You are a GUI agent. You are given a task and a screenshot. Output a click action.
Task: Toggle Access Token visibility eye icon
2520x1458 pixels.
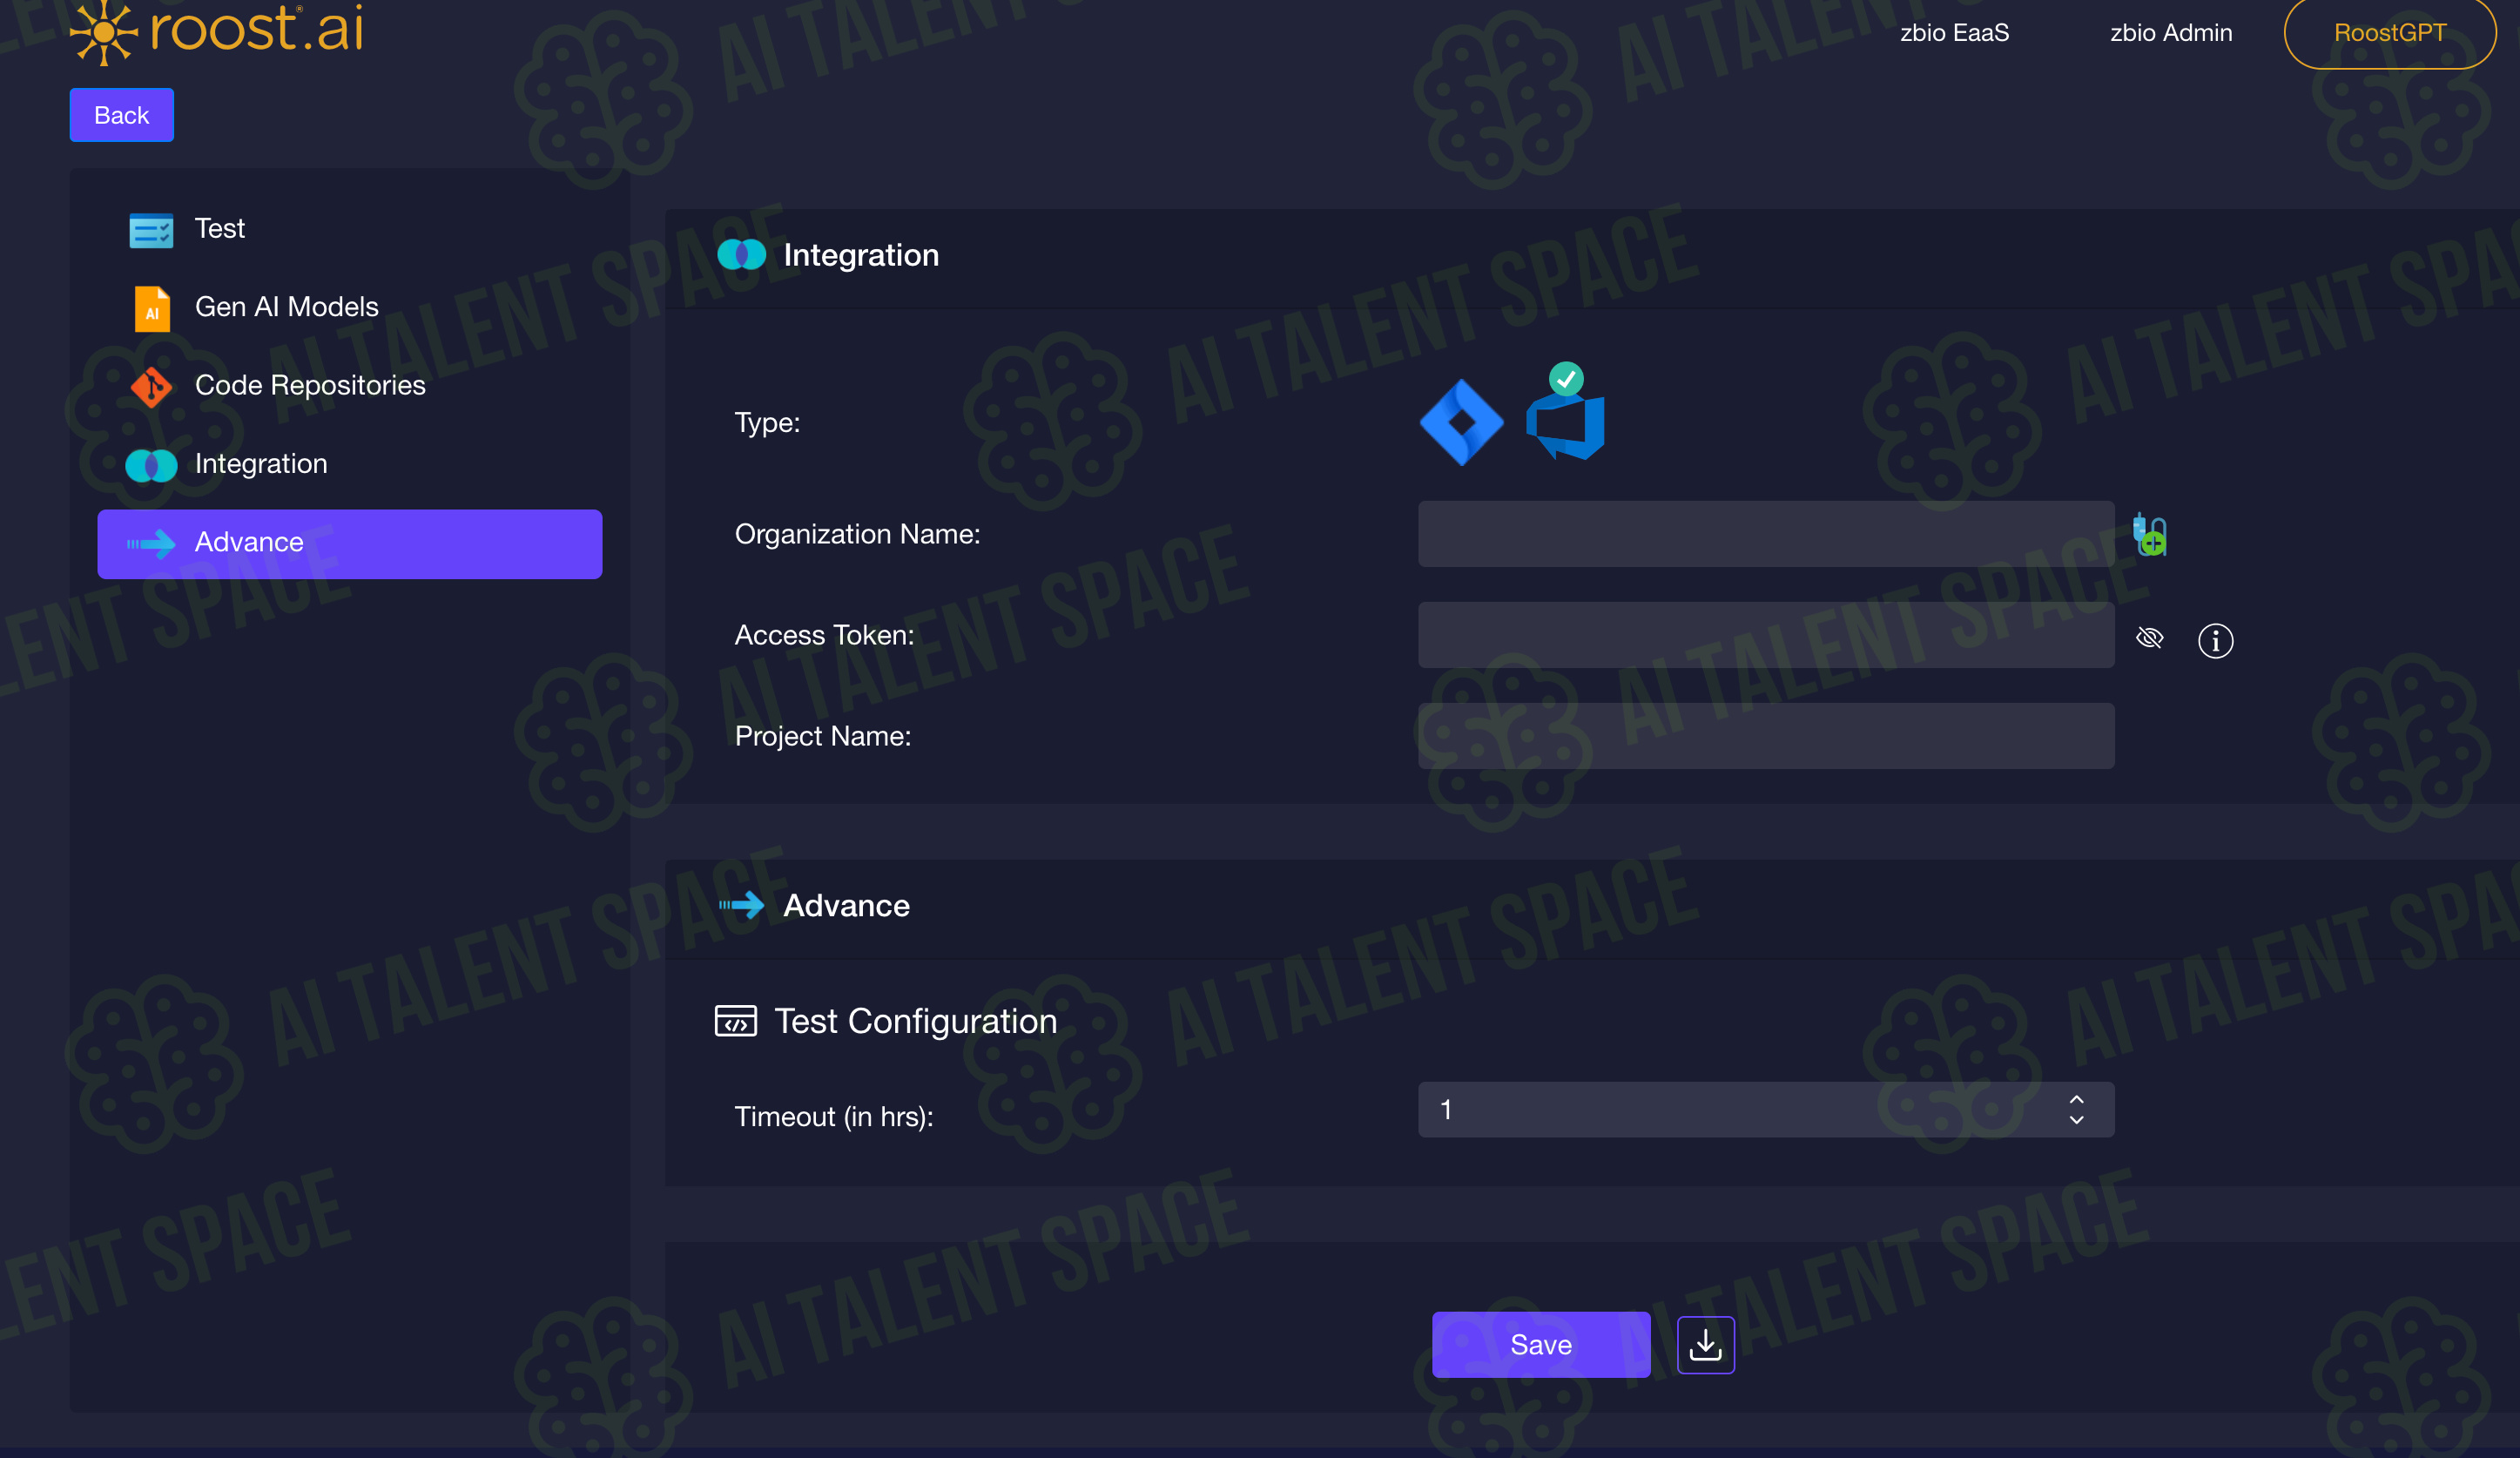pos(2149,638)
